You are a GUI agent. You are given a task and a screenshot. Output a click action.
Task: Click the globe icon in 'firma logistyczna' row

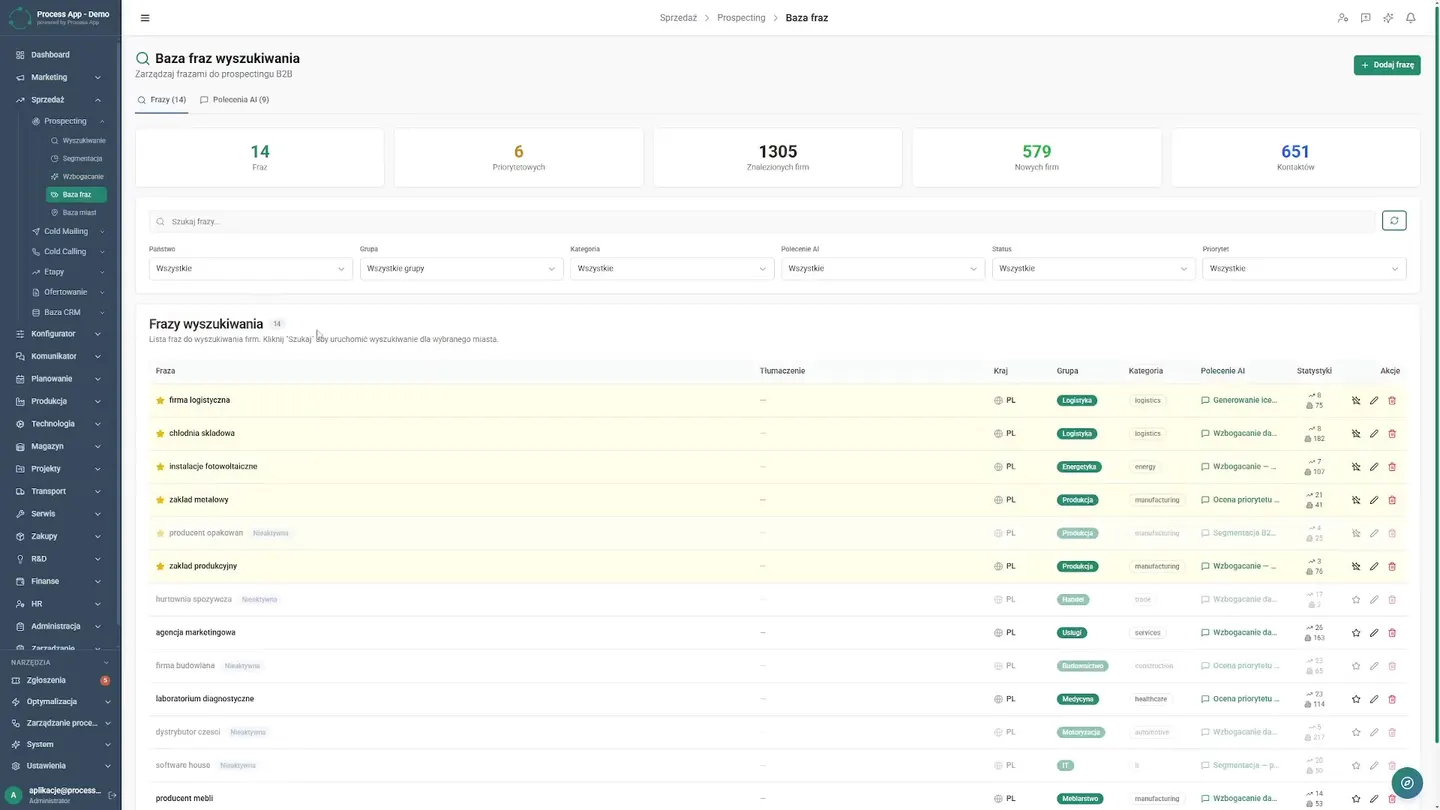(x=998, y=400)
